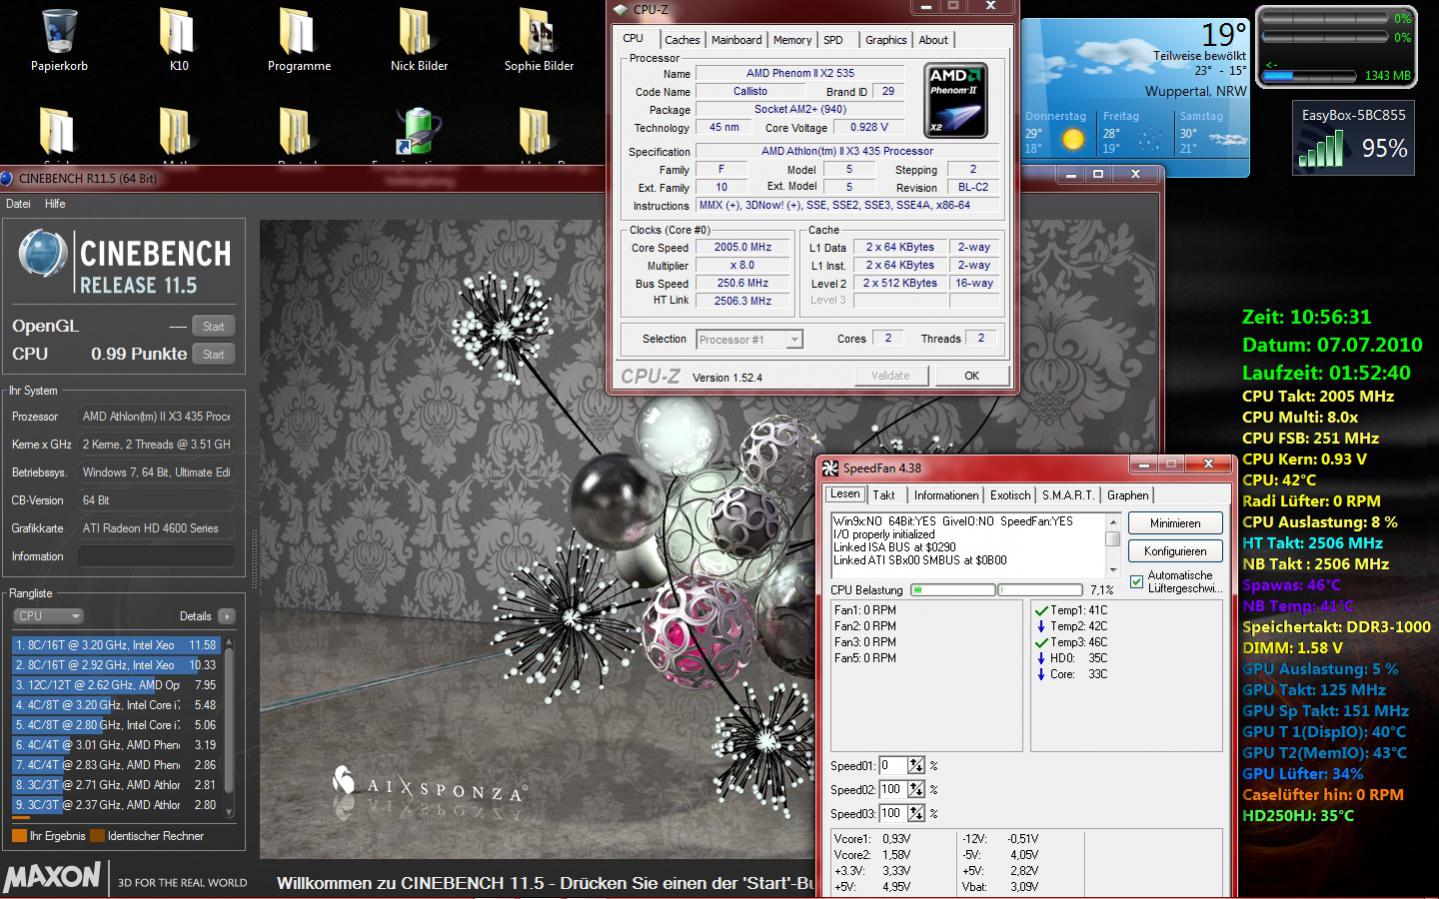Click the Wuppertal, NRW weather location
Viewport: 1439px width, 899px height.
point(1196,91)
